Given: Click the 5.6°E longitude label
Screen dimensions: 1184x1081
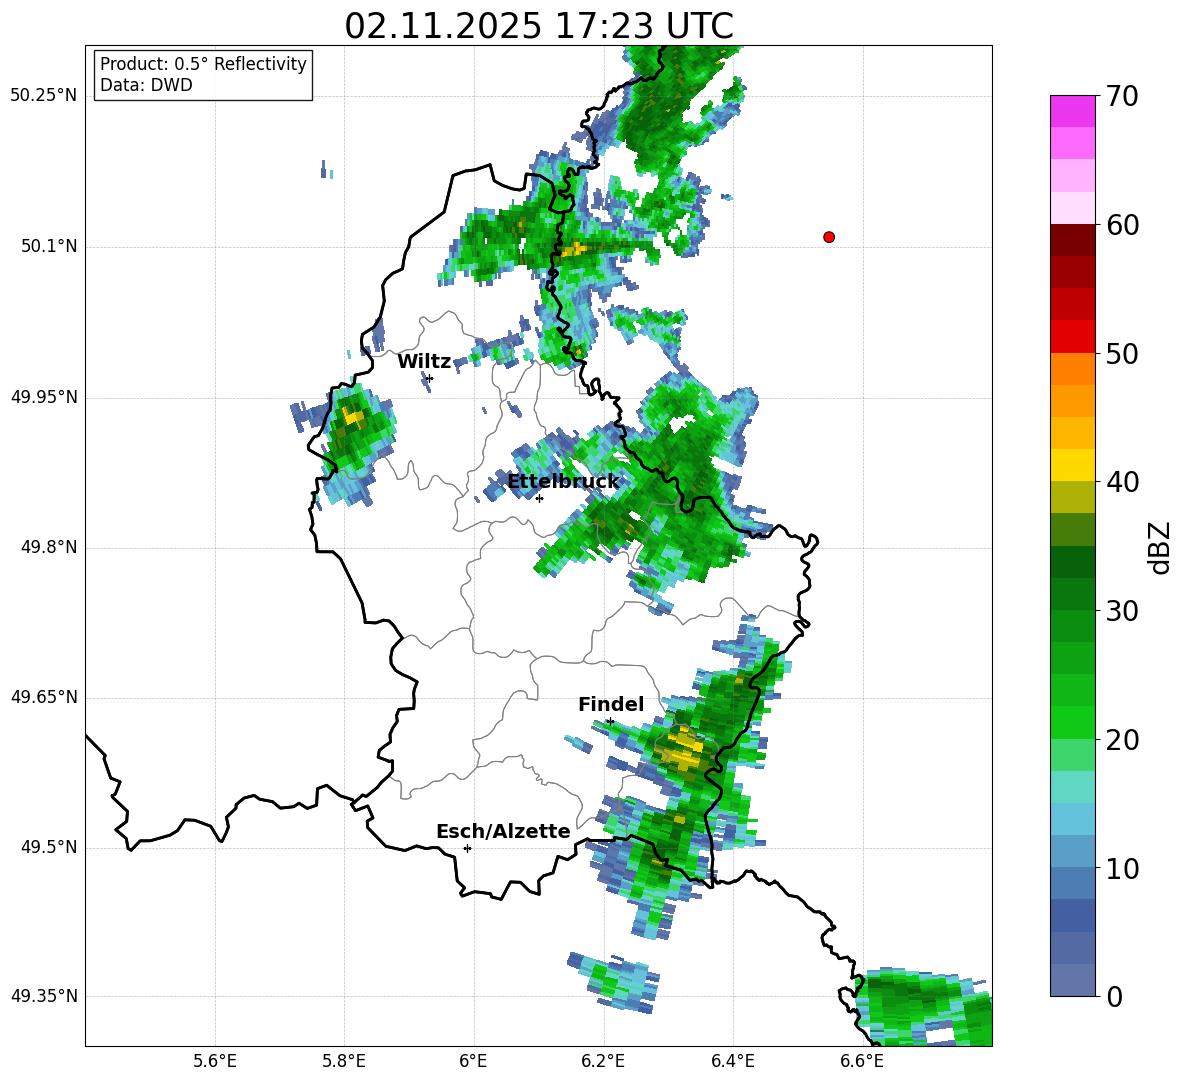Looking at the screenshot, I should 215,1061.
